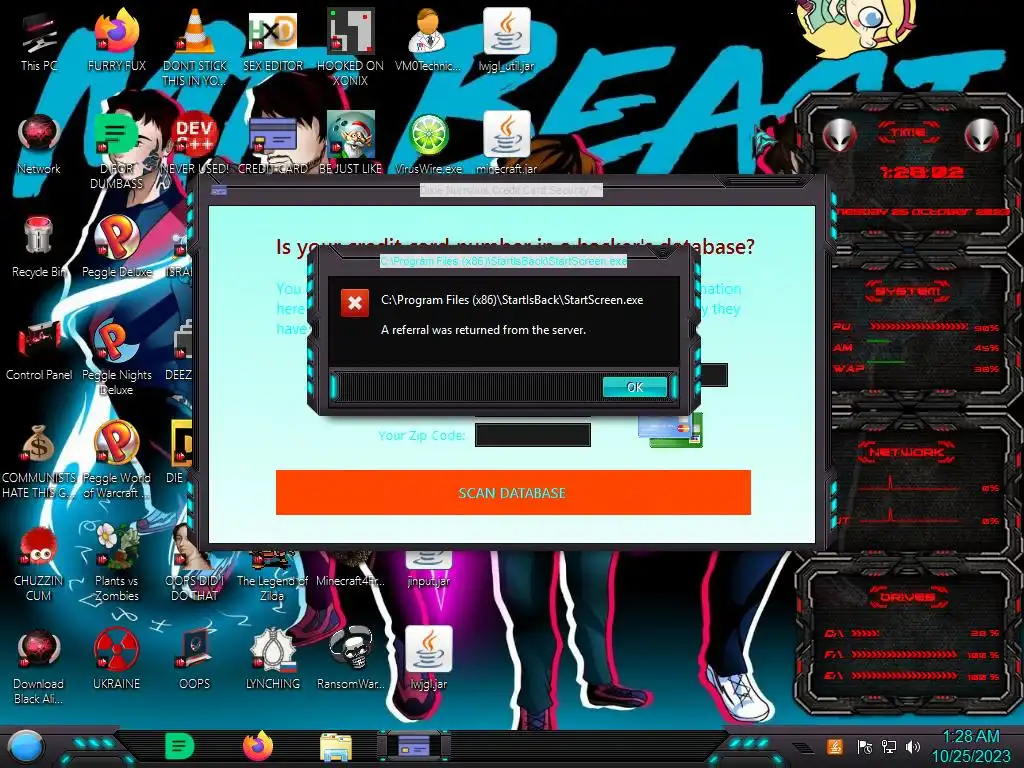This screenshot has width=1024, height=768.
Task: Click the Time gadget heading on the sidebar
Action: point(908,132)
